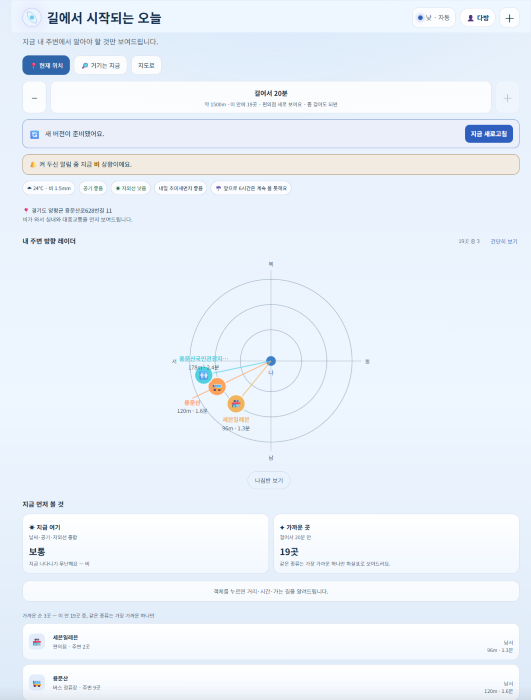Viewport: 531px width, 700px height.
Task: Select the yellow convenience store marker on radar
Action: point(236,404)
